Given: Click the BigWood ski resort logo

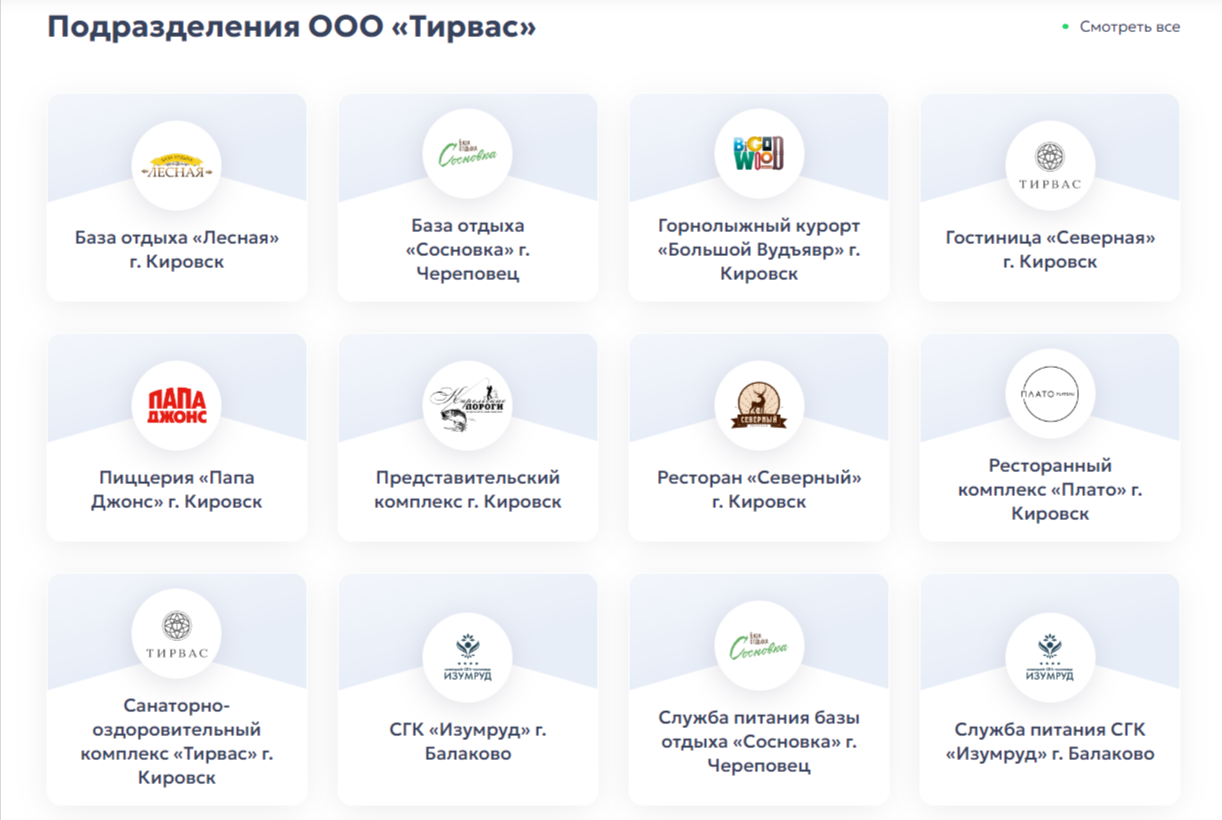Looking at the screenshot, I should [758, 155].
